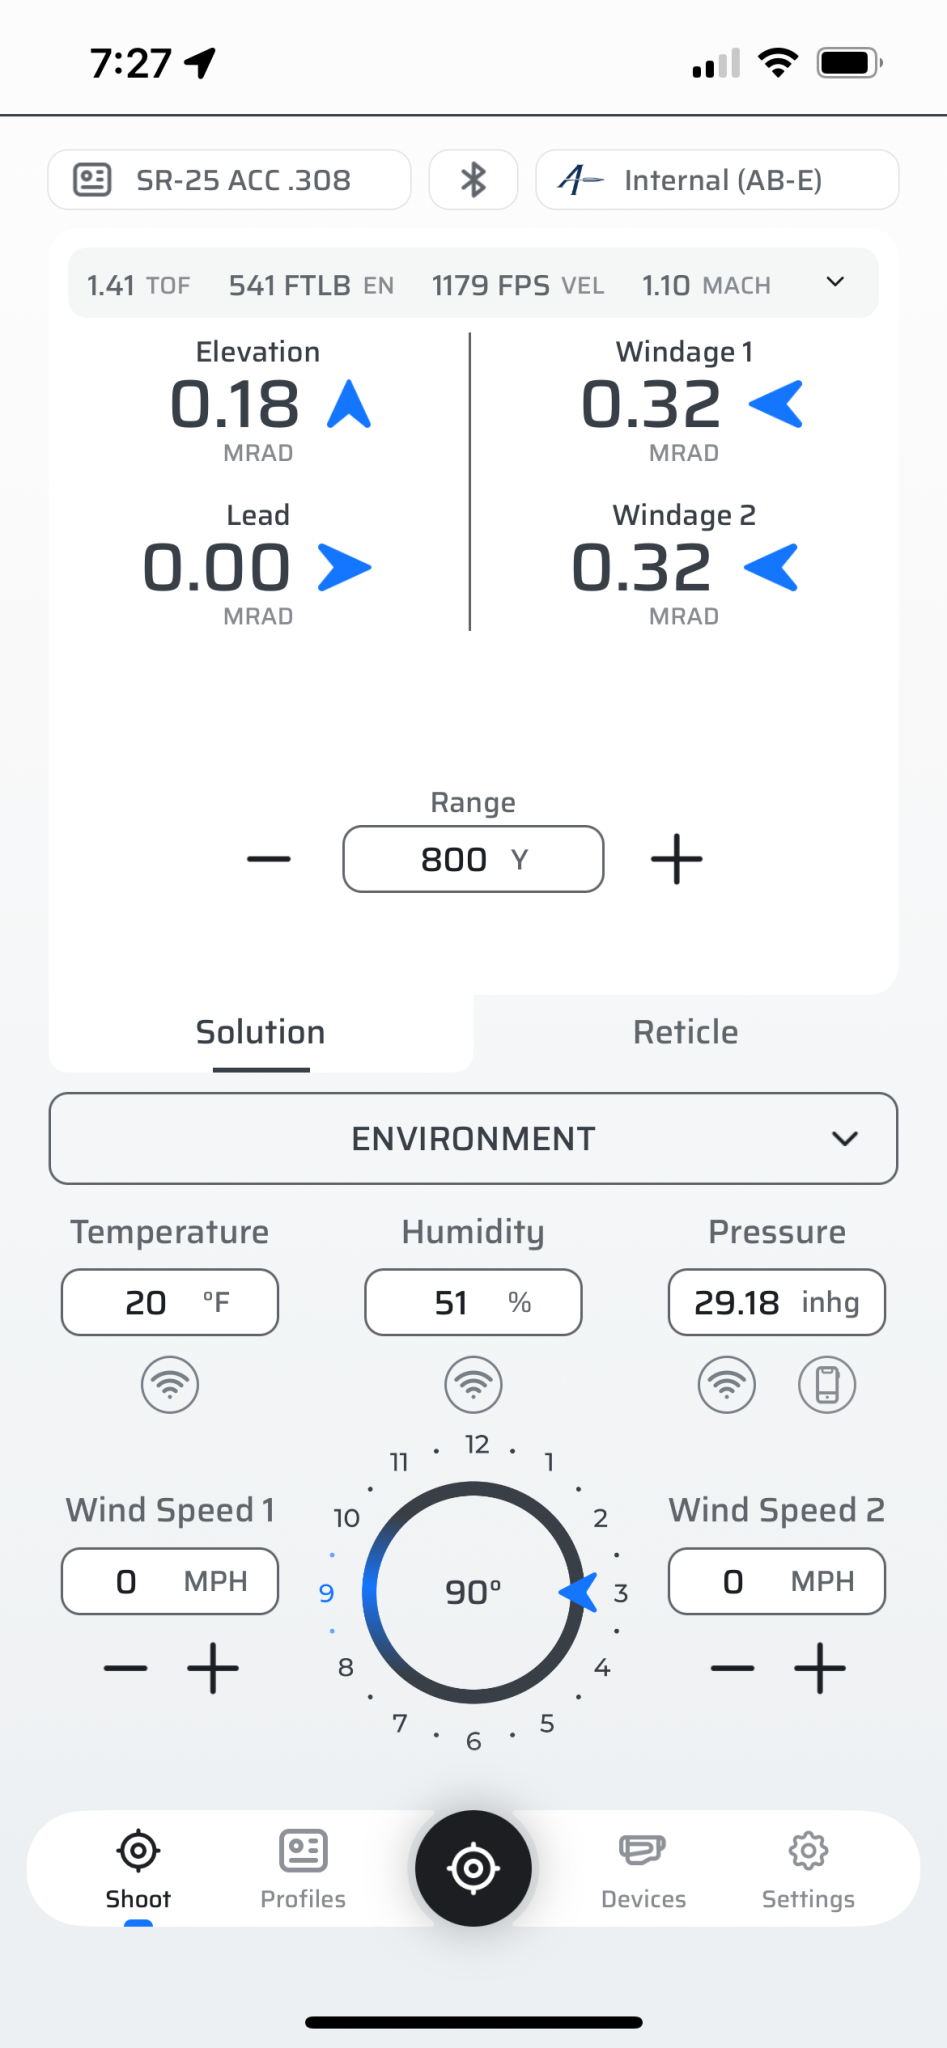Tap the Bluetooth icon button
The image size is (947, 2048).
tap(473, 180)
